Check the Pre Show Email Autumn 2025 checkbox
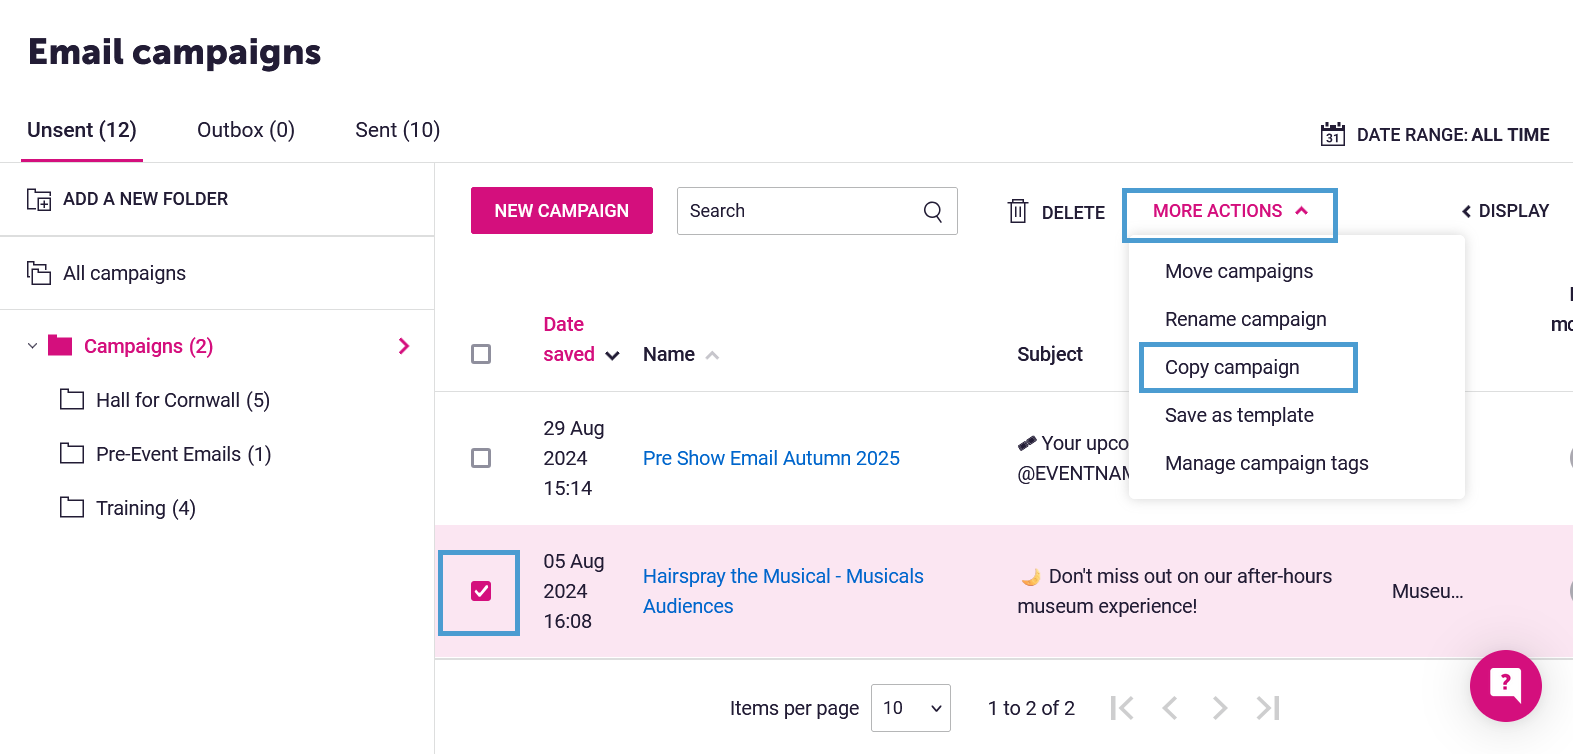The width and height of the screenshot is (1573, 754). (x=481, y=458)
